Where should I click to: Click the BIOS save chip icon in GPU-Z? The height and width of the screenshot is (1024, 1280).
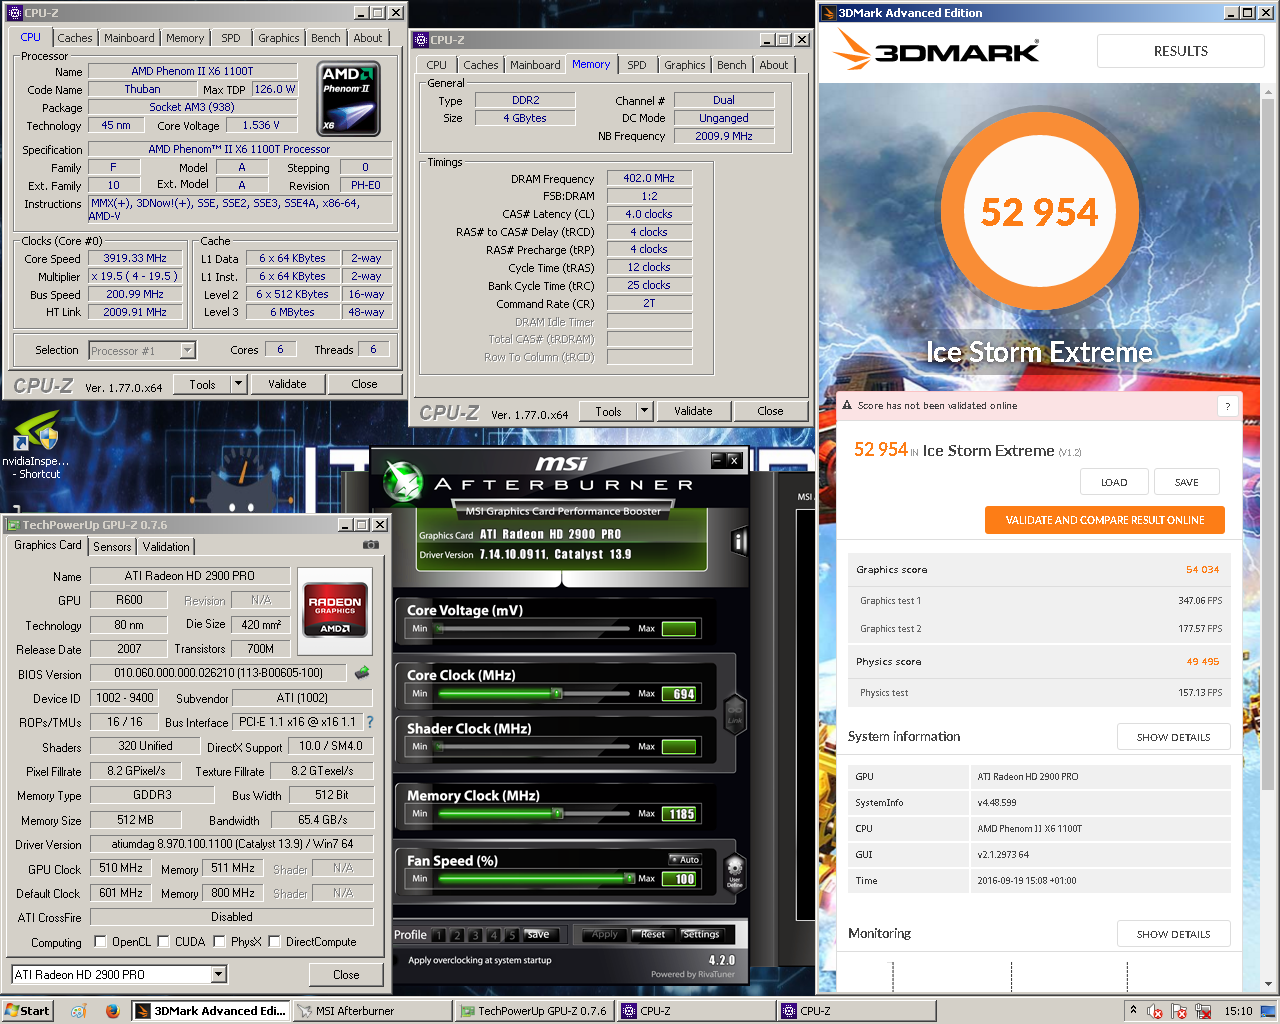click(x=362, y=673)
